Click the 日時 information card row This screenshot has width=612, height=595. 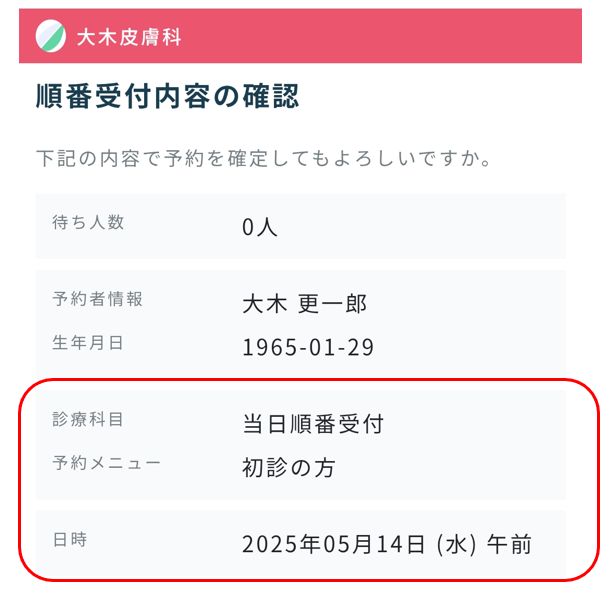coord(300,543)
